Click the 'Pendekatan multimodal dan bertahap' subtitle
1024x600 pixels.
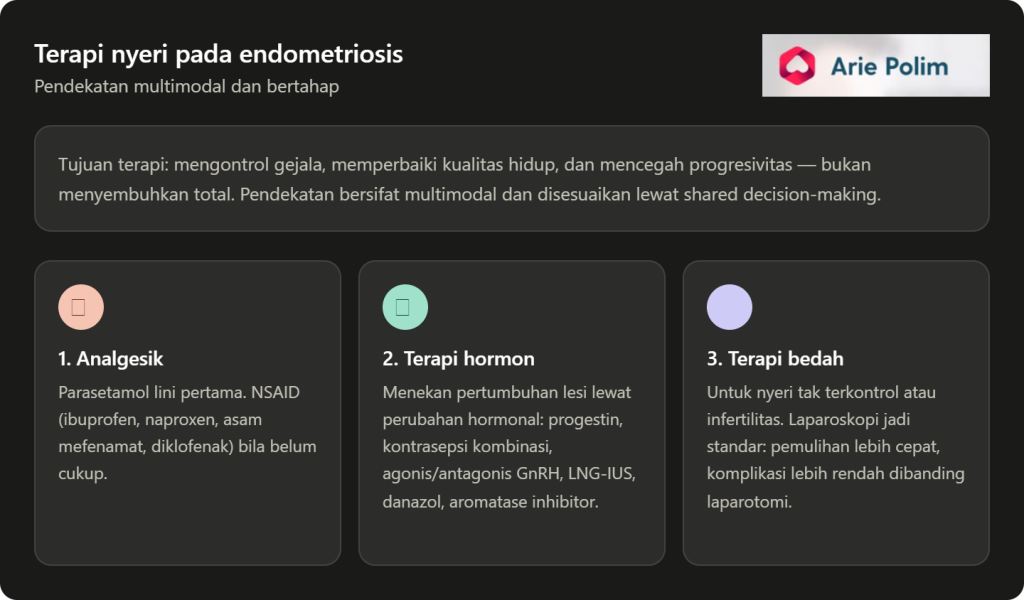187,86
